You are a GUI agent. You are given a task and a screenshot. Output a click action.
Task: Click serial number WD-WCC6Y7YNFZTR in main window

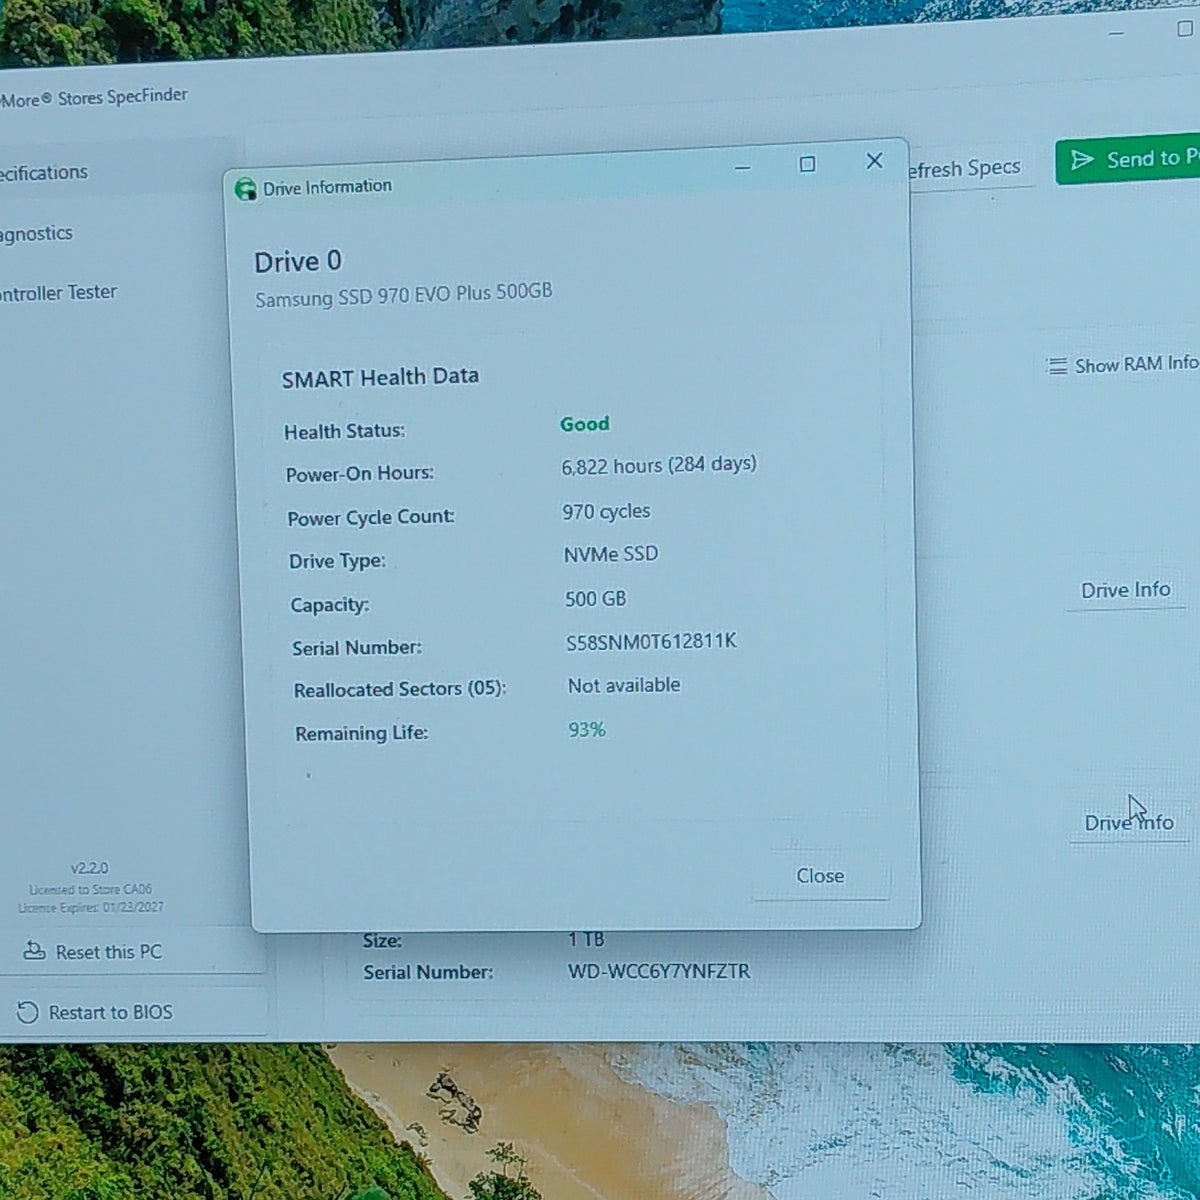(x=659, y=971)
